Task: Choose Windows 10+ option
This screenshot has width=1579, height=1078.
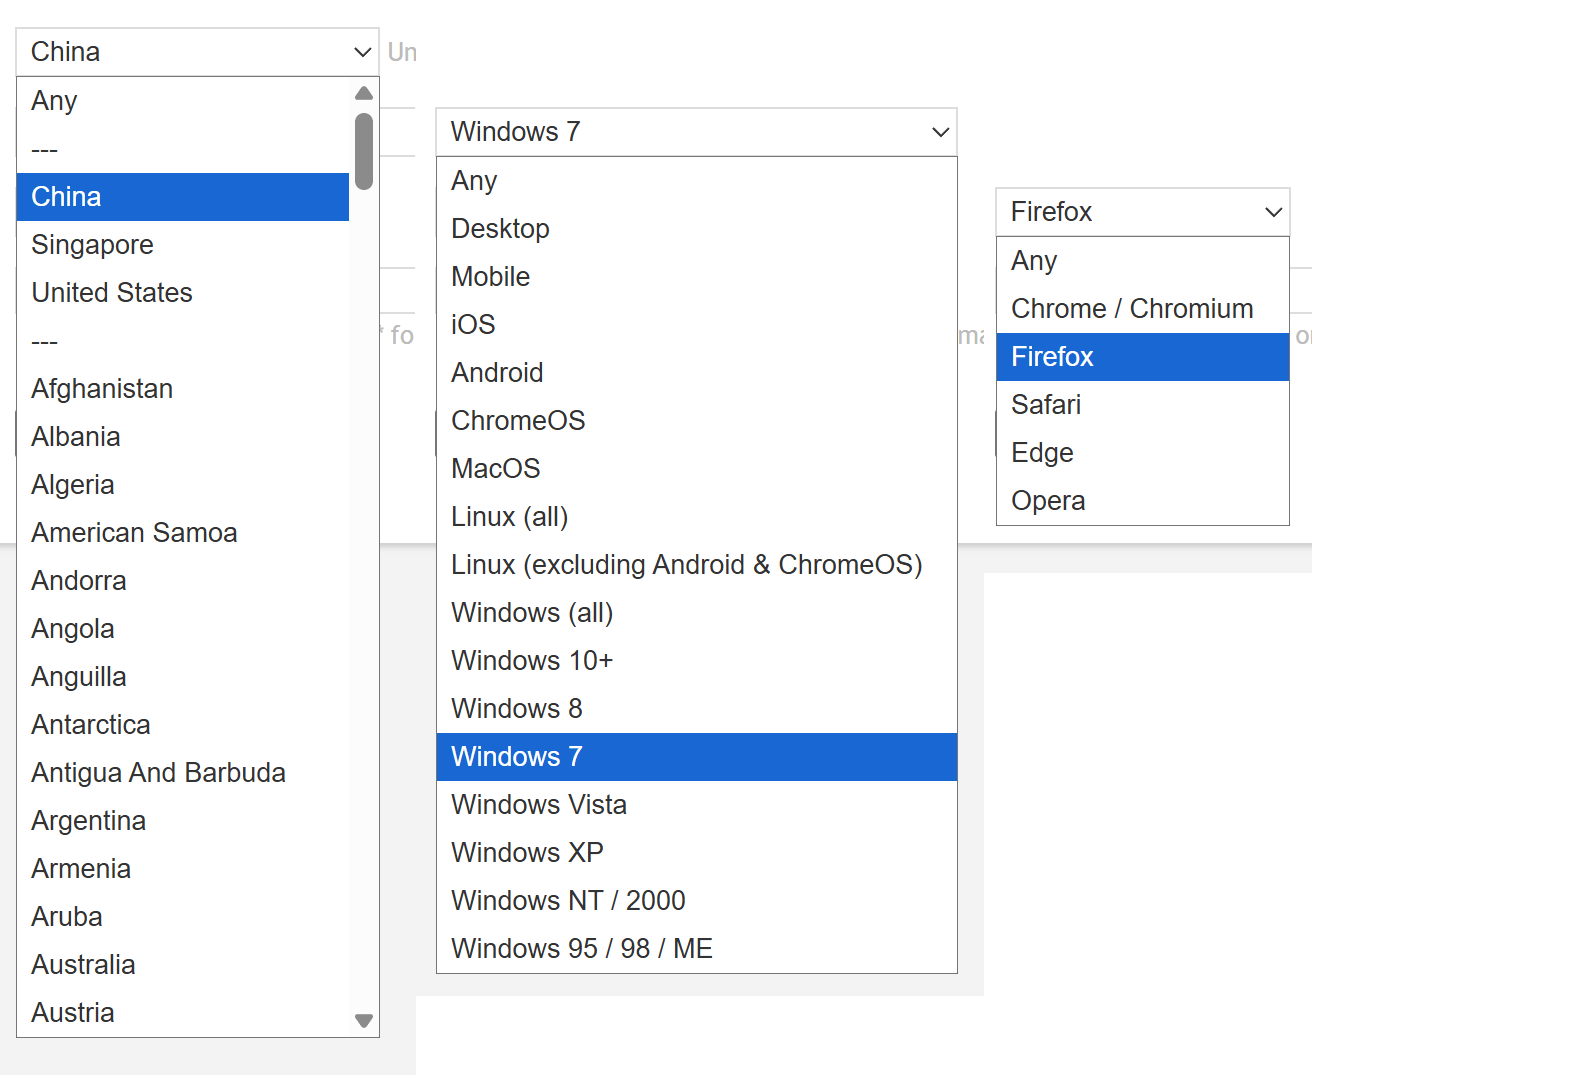Action: click(697, 661)
